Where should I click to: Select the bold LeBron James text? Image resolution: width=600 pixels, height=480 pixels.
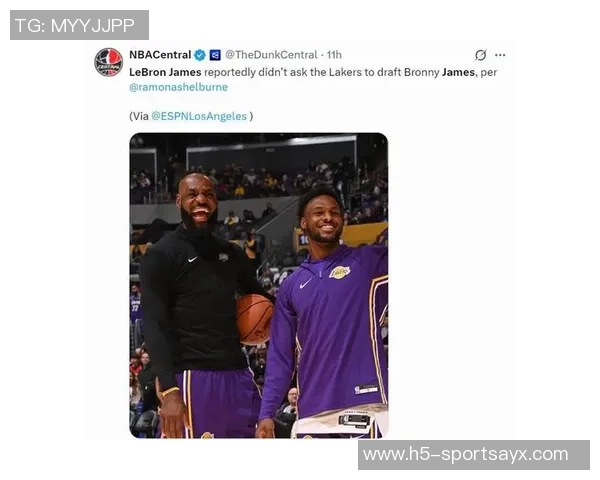coord(165,72)
